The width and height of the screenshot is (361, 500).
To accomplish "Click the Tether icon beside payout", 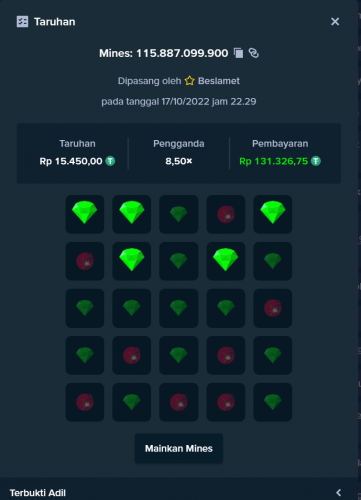I will [x=316, y=161].
